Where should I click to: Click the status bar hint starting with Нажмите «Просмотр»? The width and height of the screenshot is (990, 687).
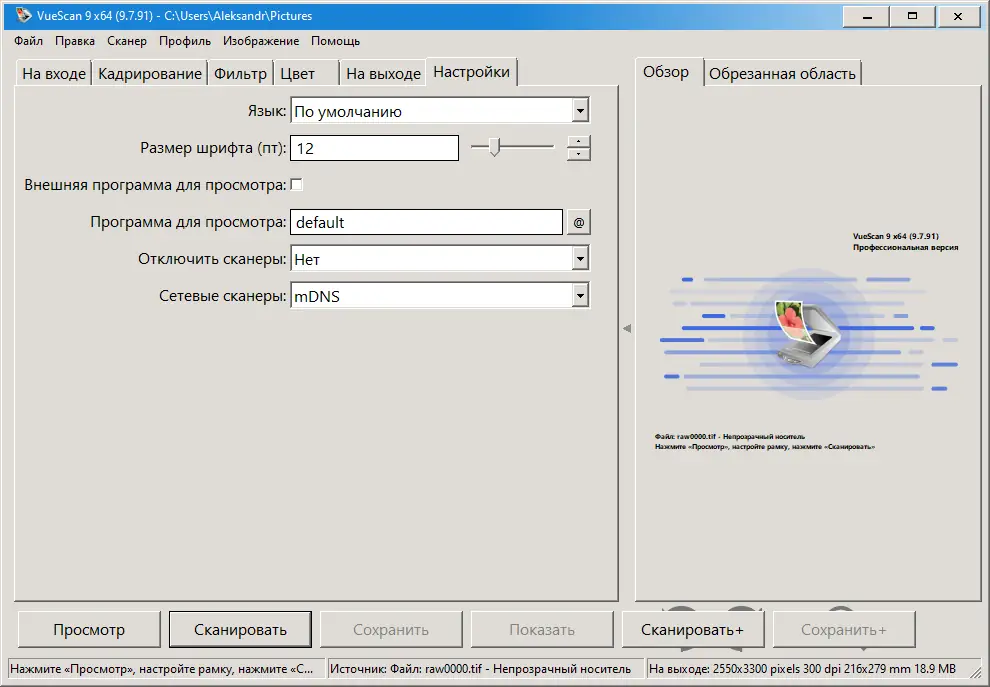pyautogui.click(x=167, y=669)
